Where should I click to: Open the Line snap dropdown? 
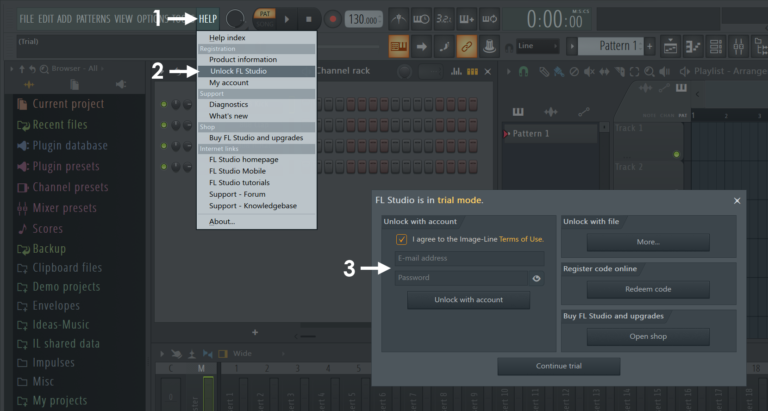[x=537, y=46]
